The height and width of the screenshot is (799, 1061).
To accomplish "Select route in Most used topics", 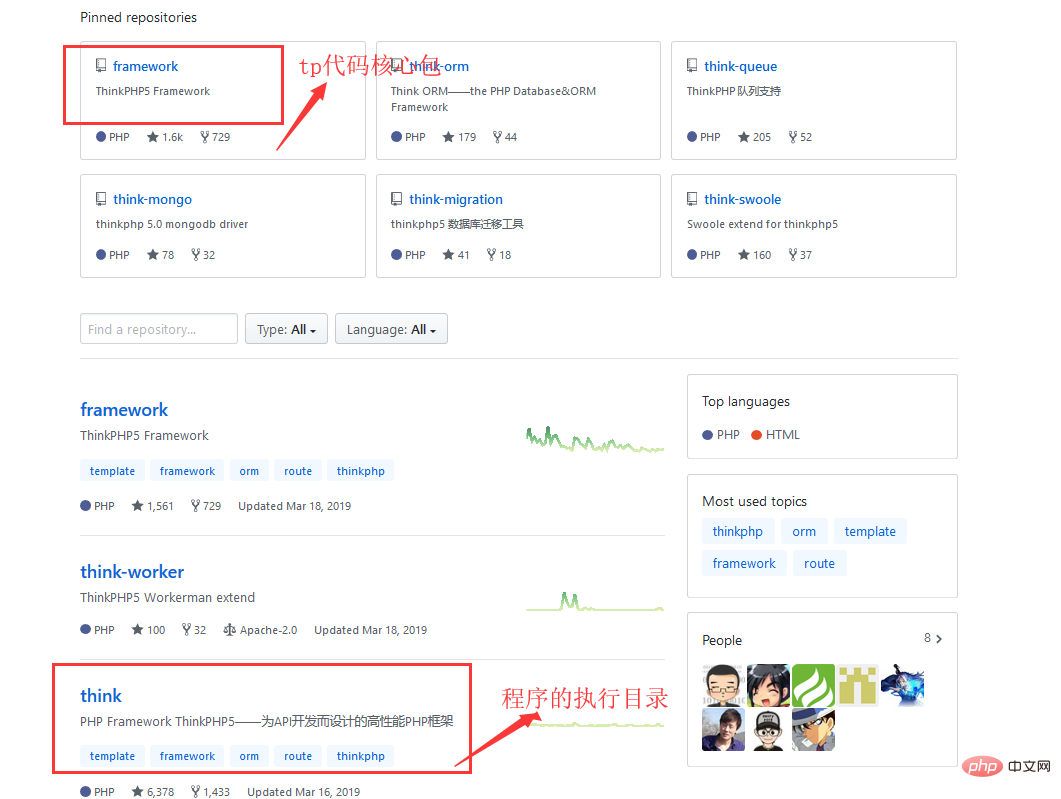I will (x=819, y=564).
